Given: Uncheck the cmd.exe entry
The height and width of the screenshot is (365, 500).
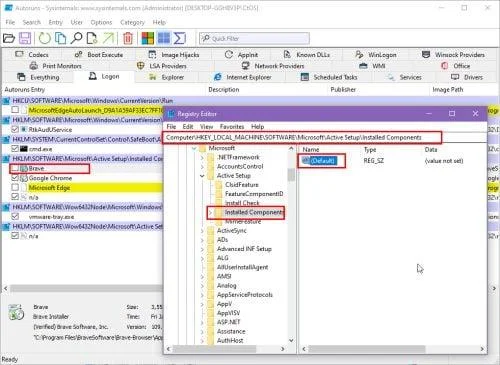Looking at the screenshot, I should (15, 149).
